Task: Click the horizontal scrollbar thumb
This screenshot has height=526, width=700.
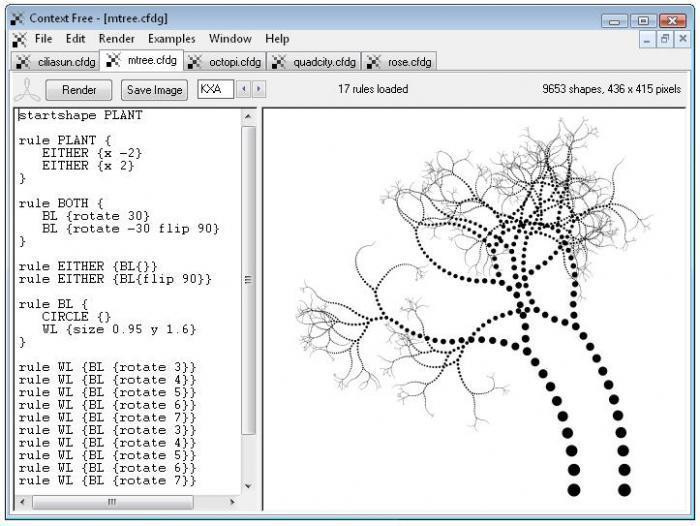Action: click(x=112, y=502)
